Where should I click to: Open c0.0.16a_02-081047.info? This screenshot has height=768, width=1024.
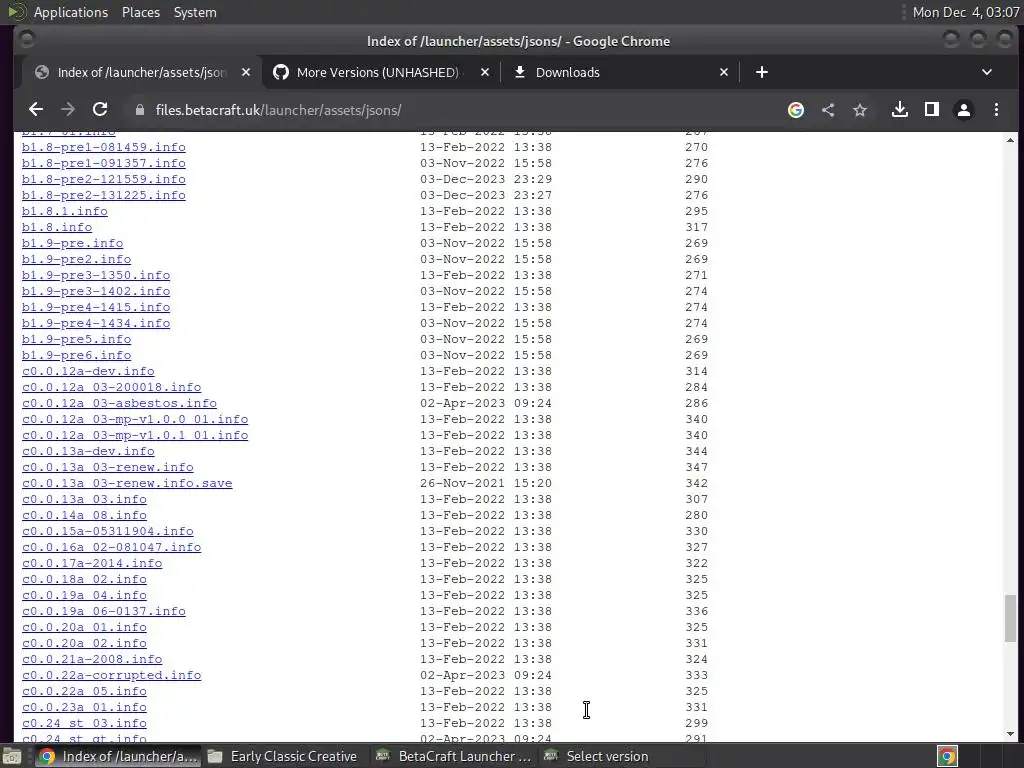tap(111, 547)
